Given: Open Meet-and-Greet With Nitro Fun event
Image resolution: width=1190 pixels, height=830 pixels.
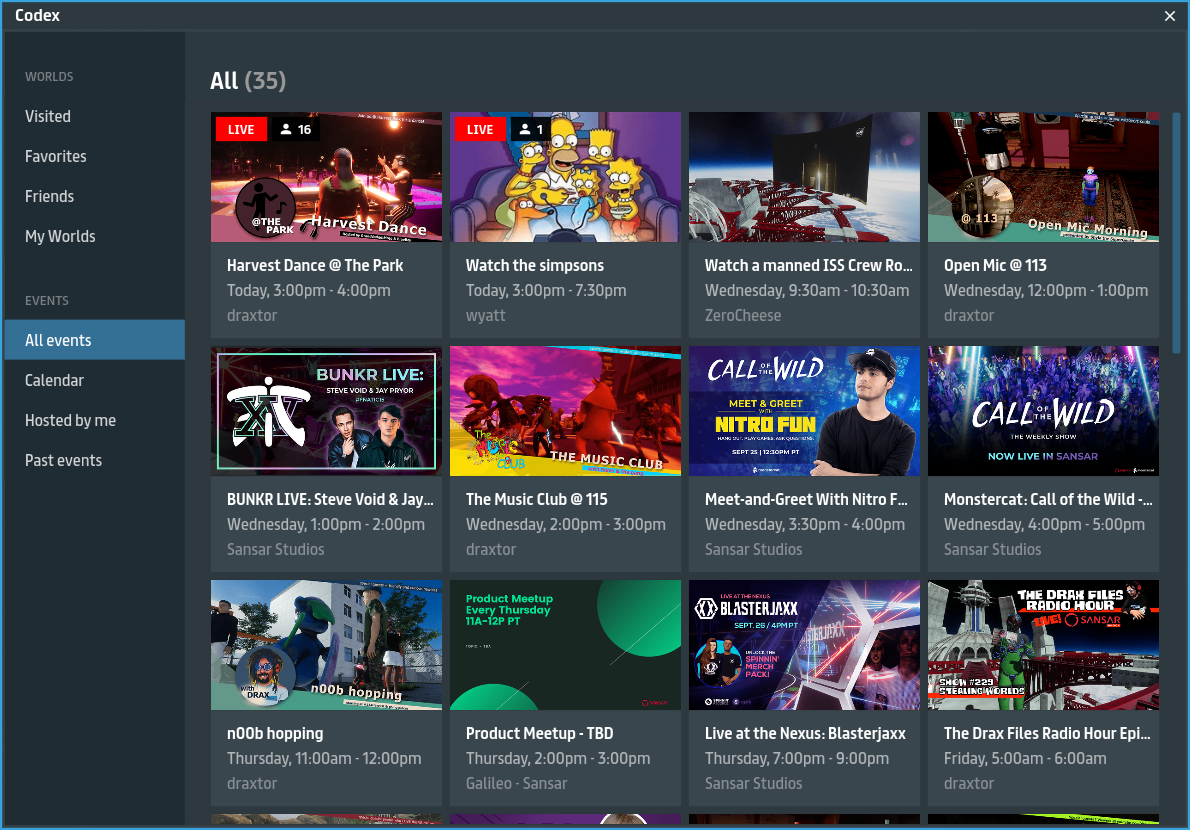Looking at the screenshot, I should (804, 410).
